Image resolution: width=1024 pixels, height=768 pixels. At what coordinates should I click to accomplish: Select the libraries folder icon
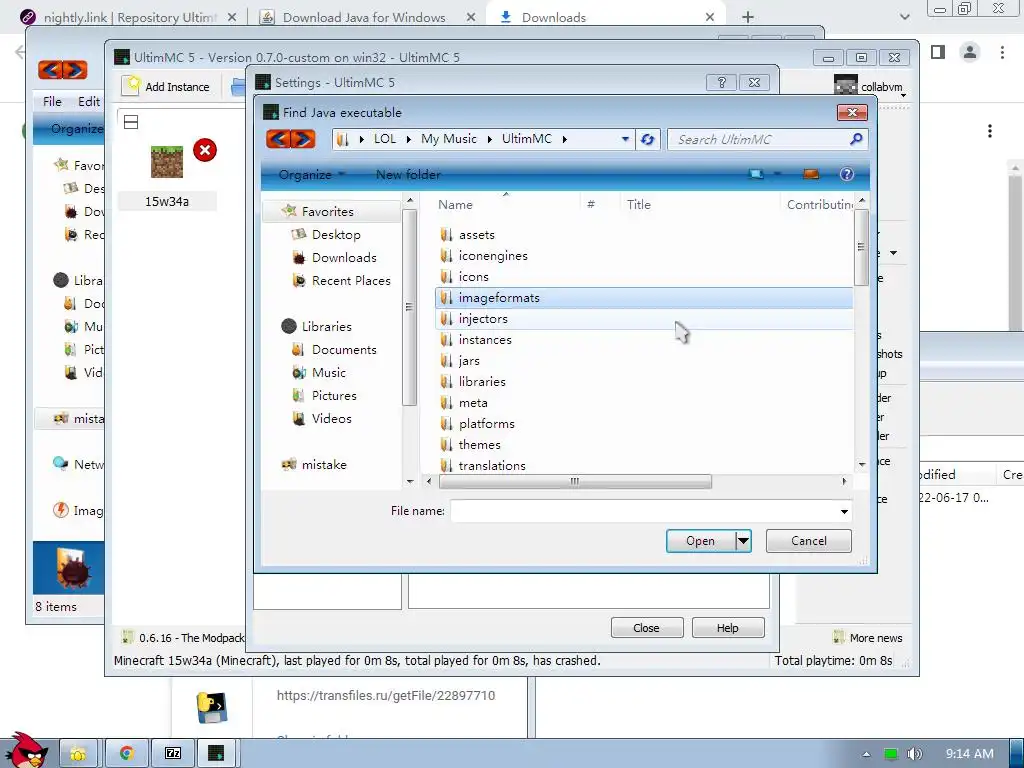coord(446,381)
